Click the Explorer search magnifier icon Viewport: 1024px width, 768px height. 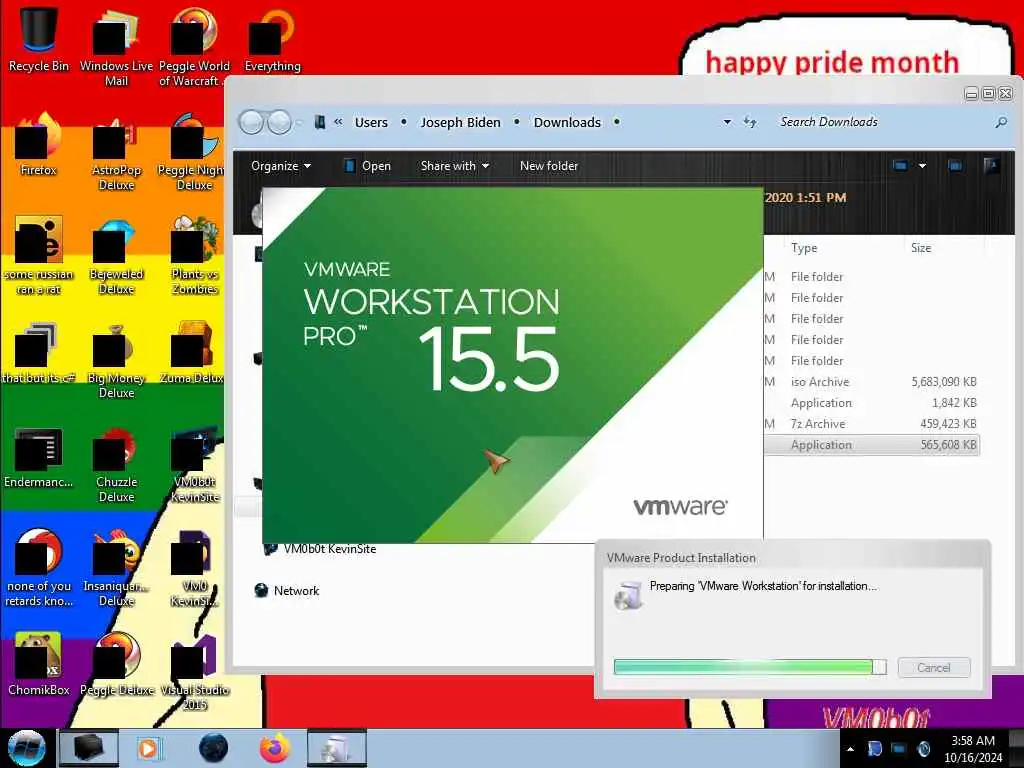pyautogui.click(x=1000, y=122)
